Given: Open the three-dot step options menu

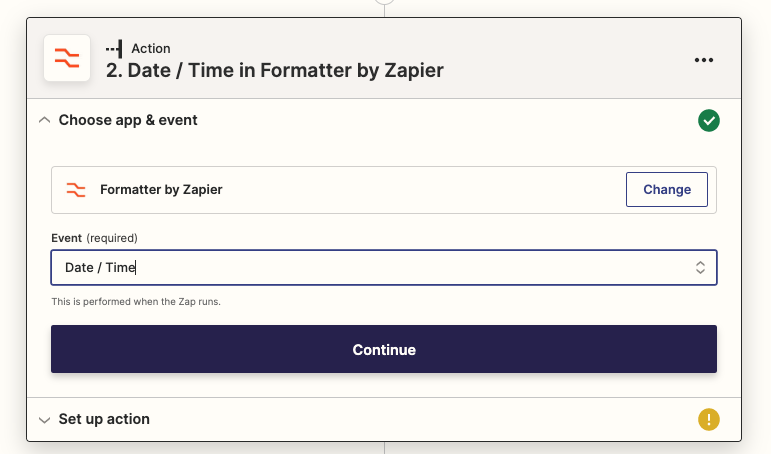Looking at the screenshot, I should click(x=704, y=60).
